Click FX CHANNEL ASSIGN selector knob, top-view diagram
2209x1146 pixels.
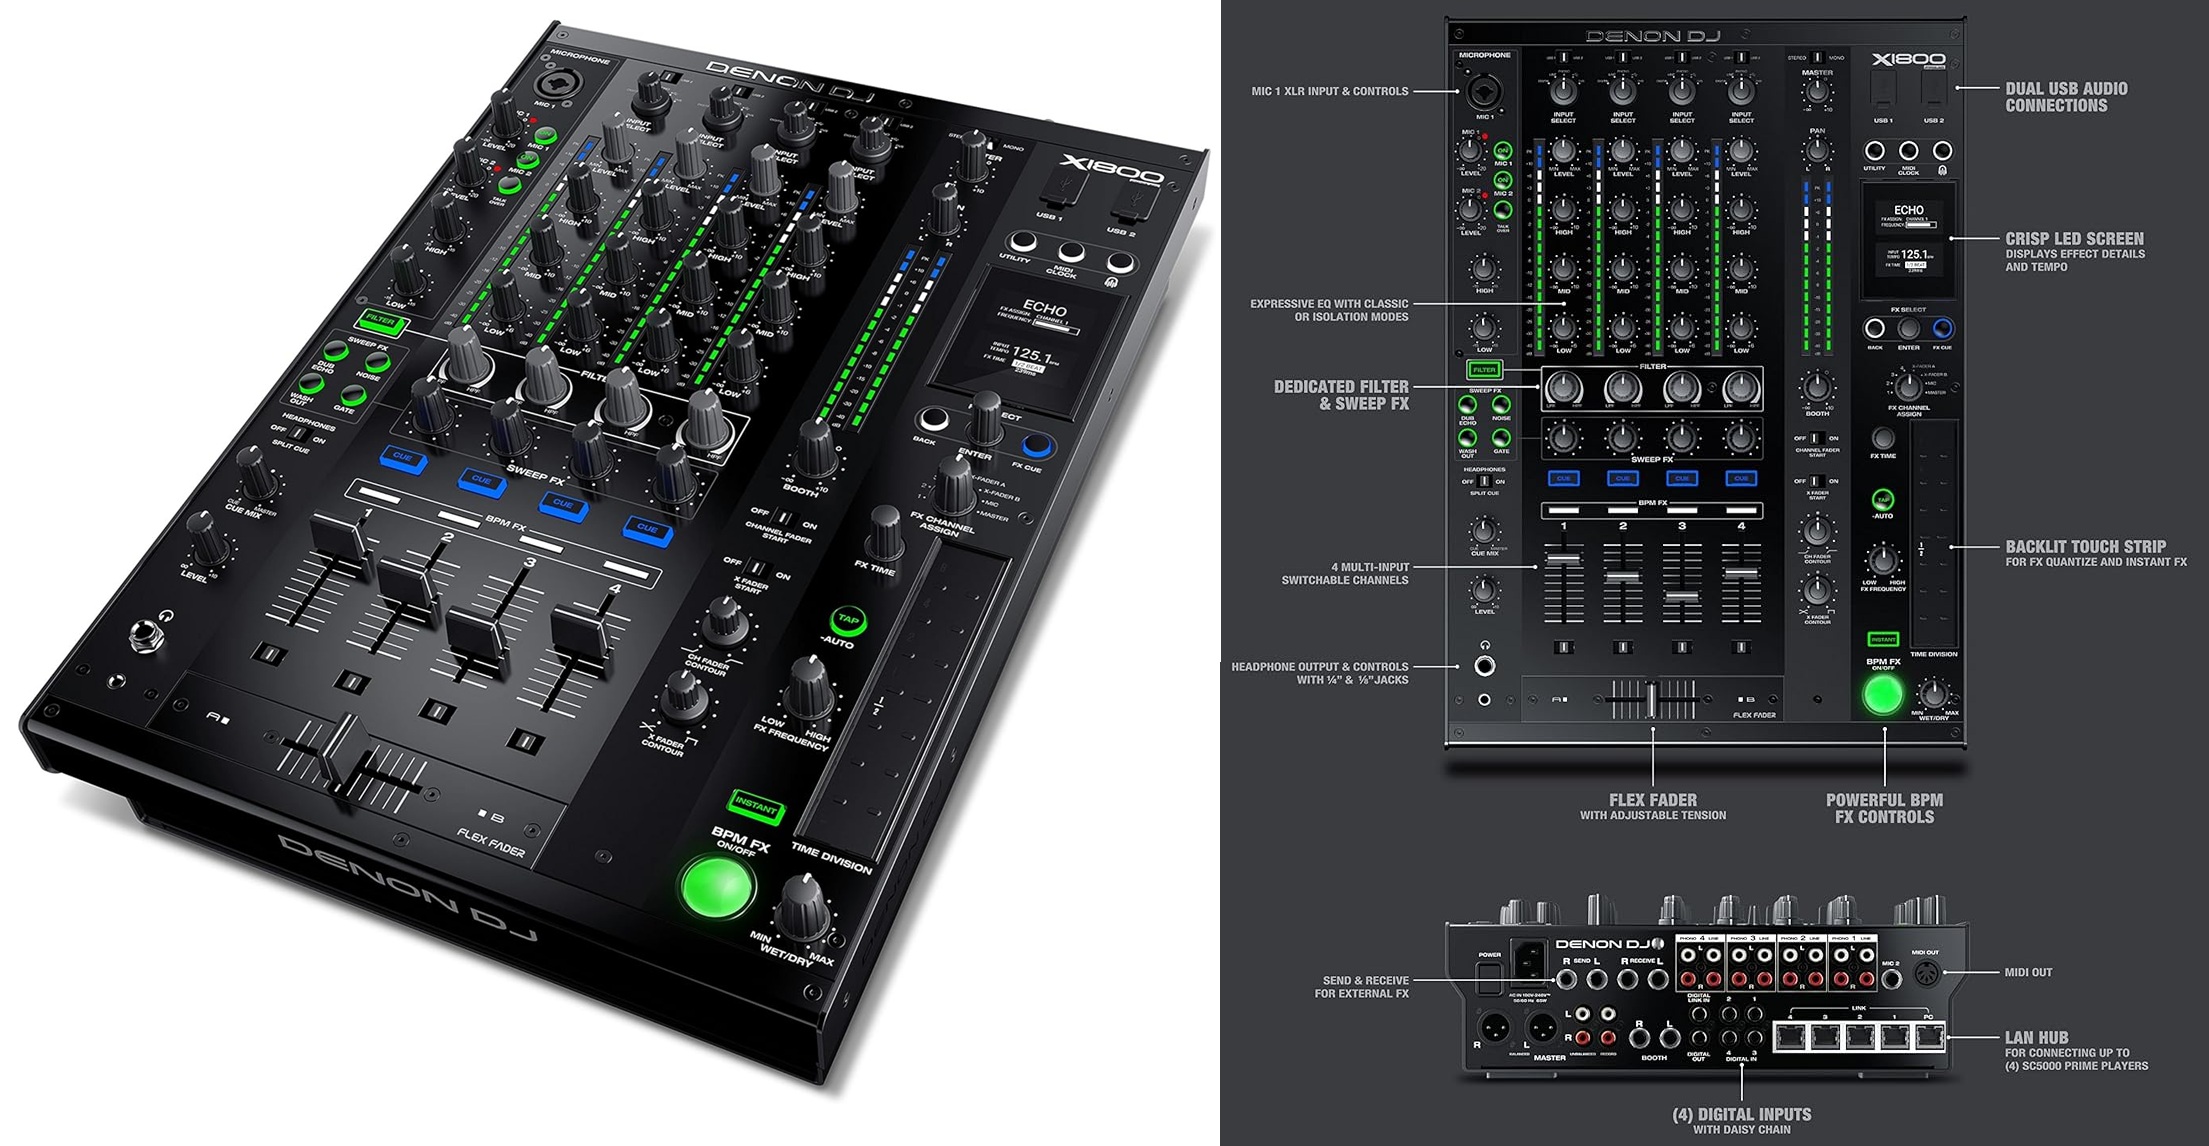pyautogui.click(x=1908, y=386)
